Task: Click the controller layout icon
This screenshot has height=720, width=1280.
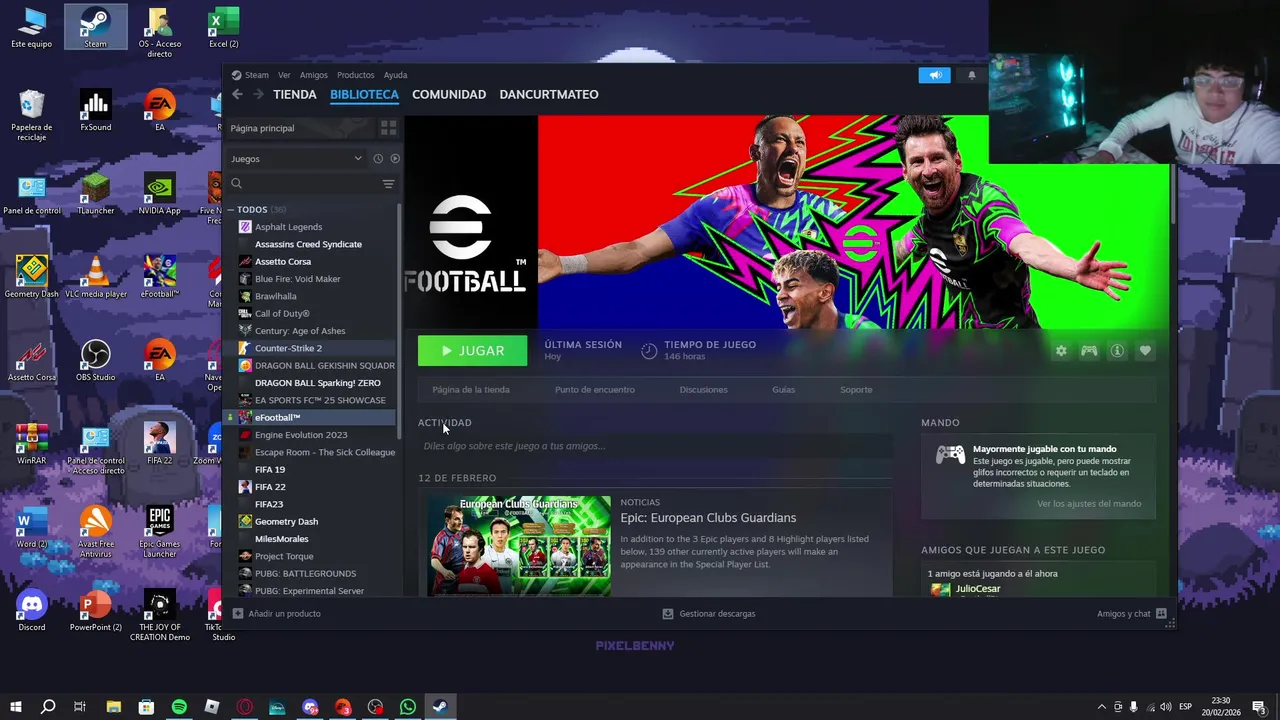Action: click(x=1089, y=351)
